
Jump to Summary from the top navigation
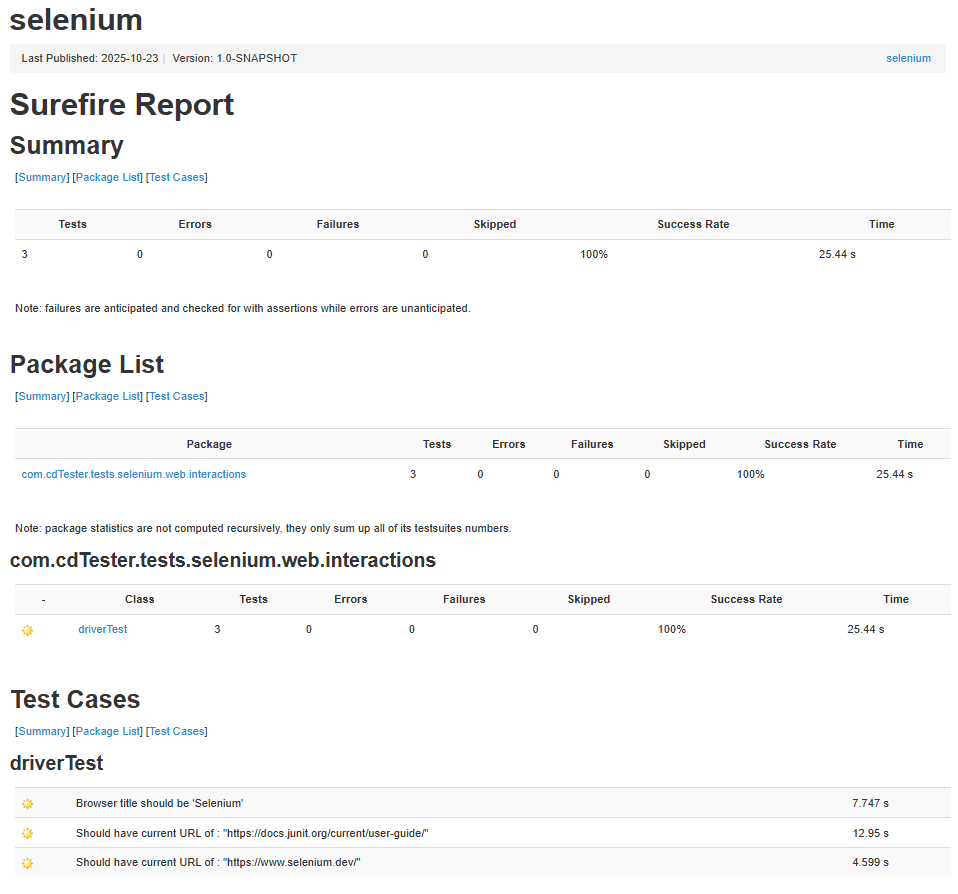pos(42,177)
